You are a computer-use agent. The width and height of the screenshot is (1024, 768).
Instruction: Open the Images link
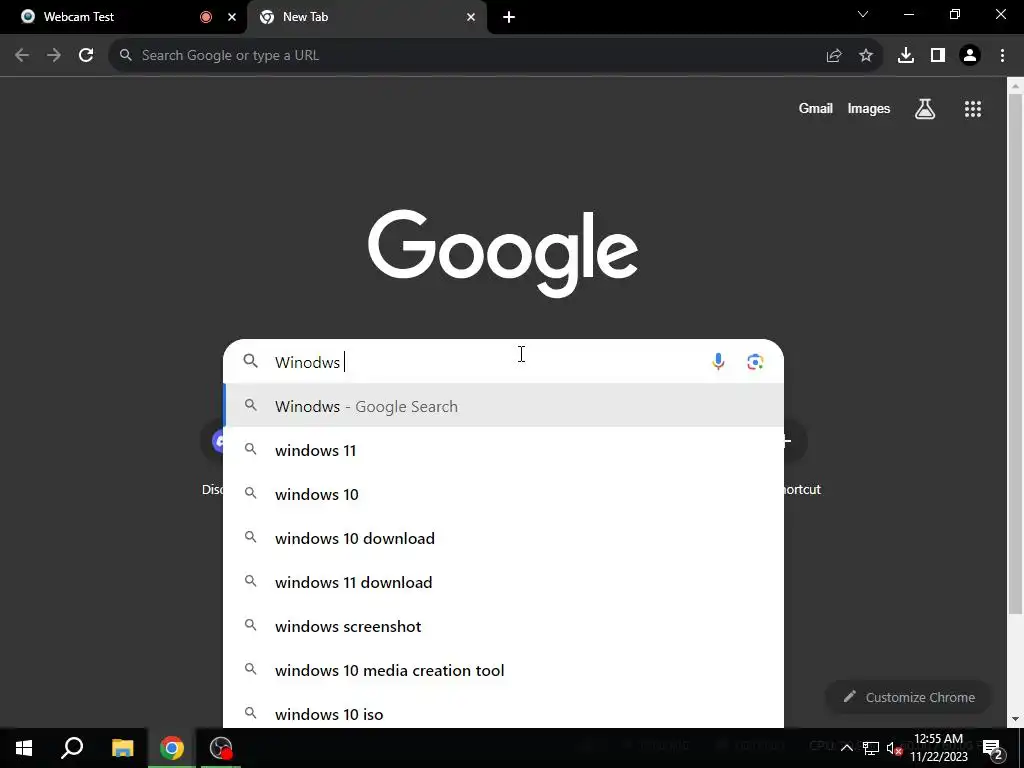click(869, 108)
